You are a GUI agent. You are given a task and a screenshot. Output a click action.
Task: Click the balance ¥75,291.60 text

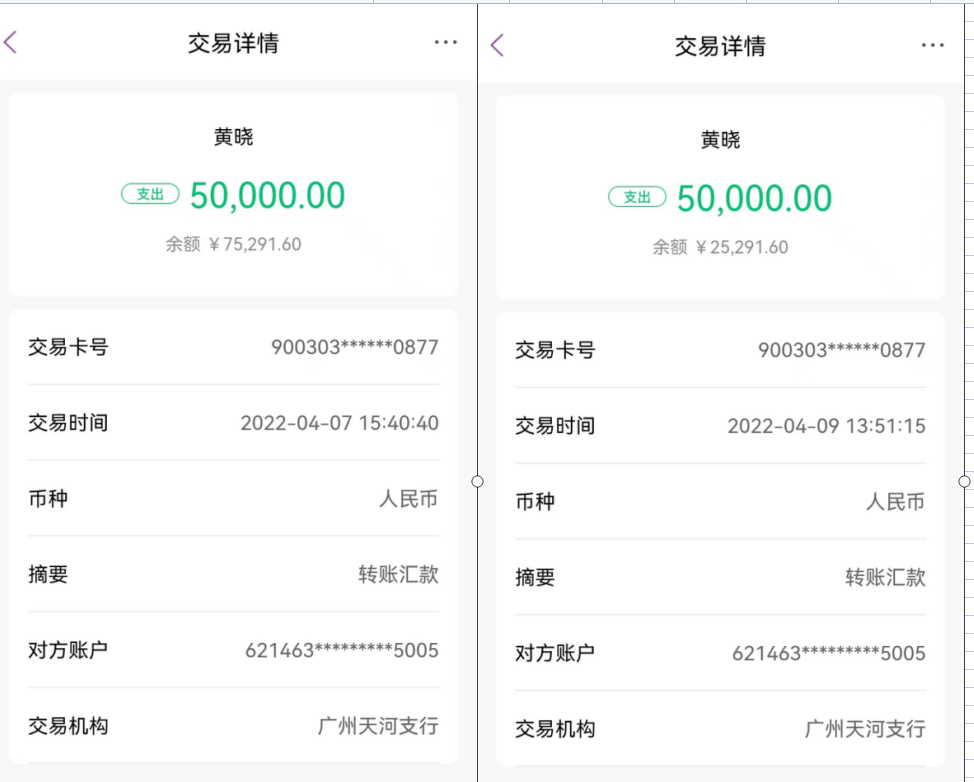coord(233,244)
